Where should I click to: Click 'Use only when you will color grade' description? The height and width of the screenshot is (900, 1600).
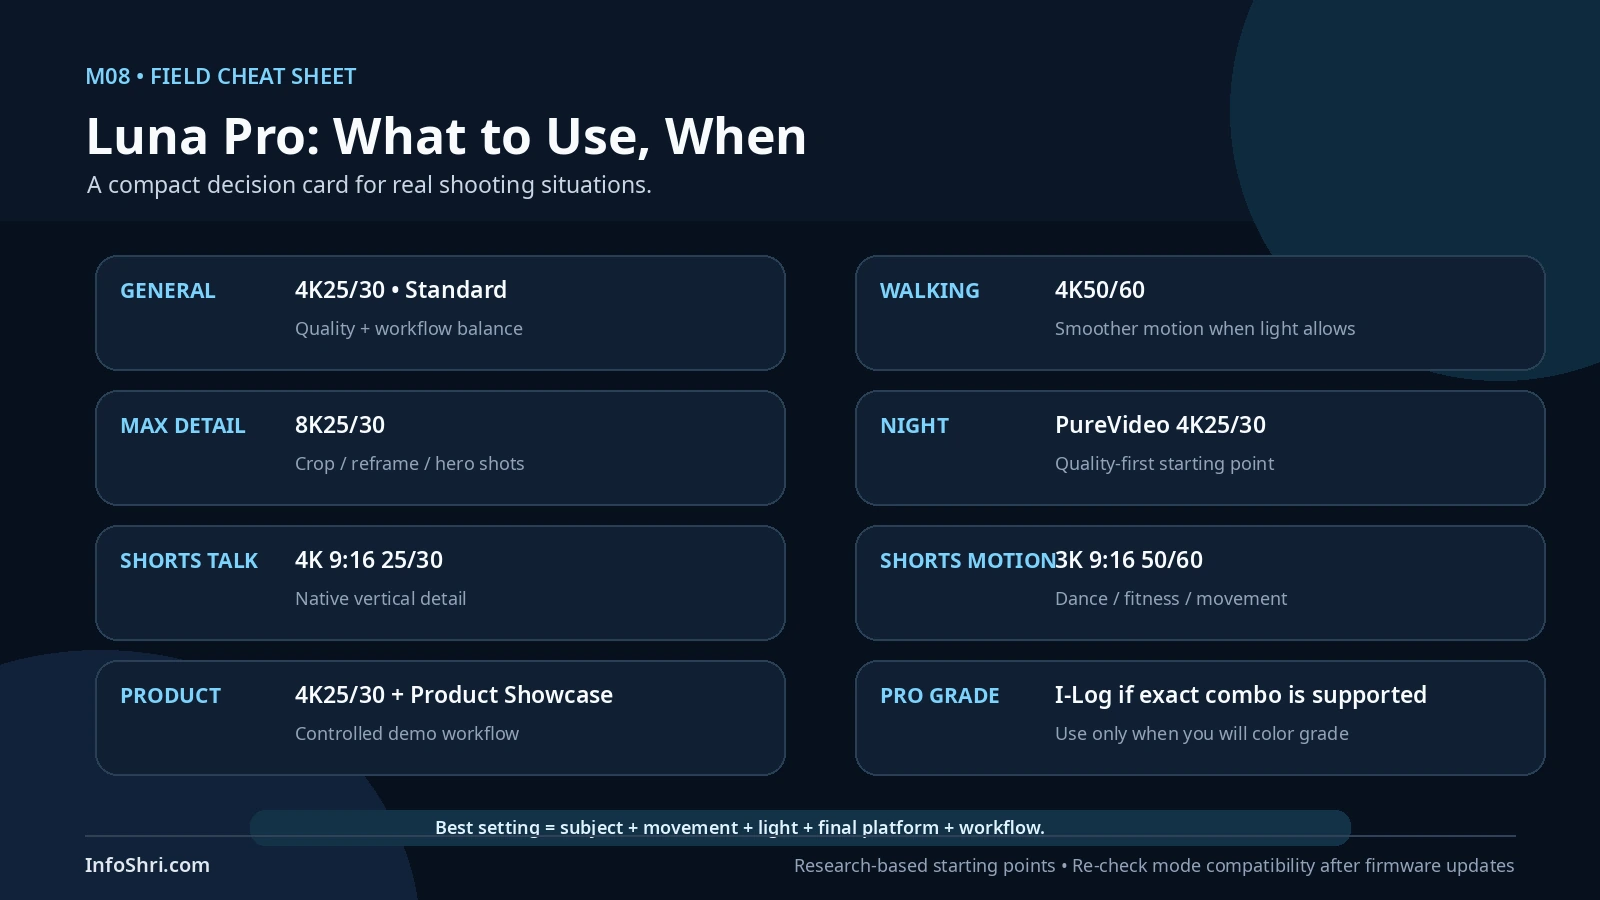(x=1202, y=734)
